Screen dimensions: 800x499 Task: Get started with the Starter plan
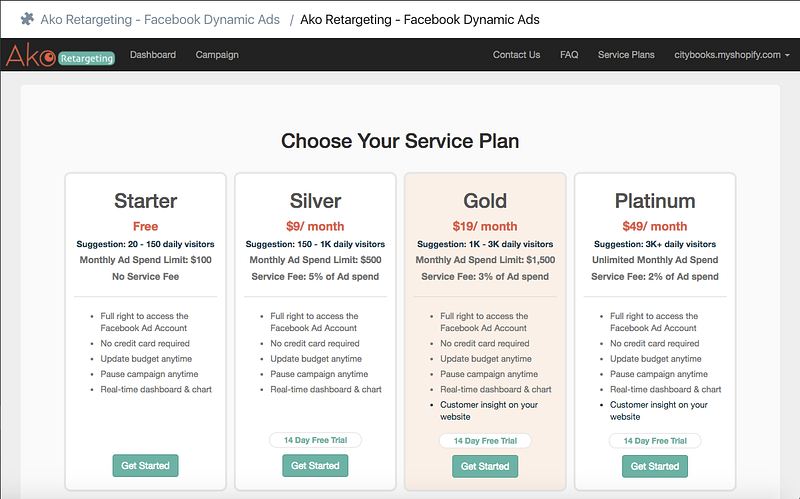pyautogui.click(x=146, y=465)
